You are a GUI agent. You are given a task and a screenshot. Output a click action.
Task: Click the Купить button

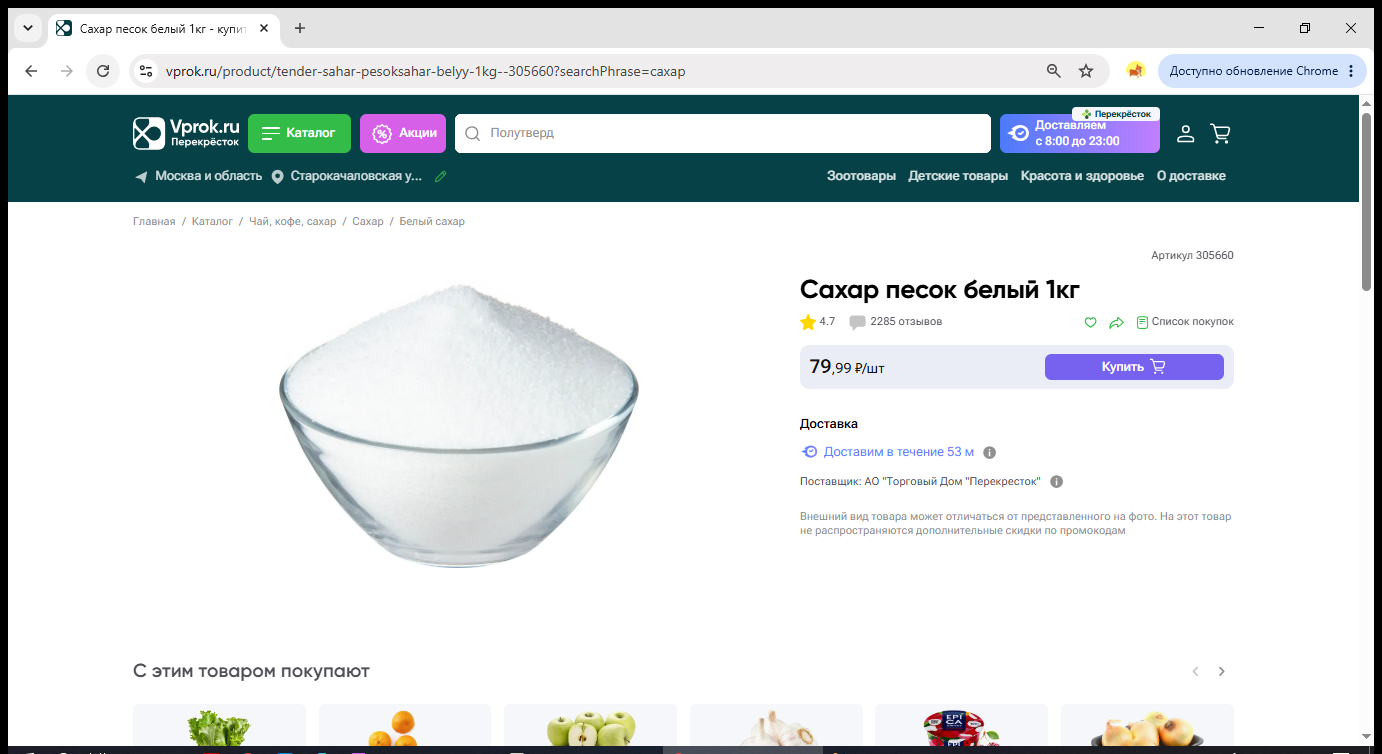coord(1134,367)
